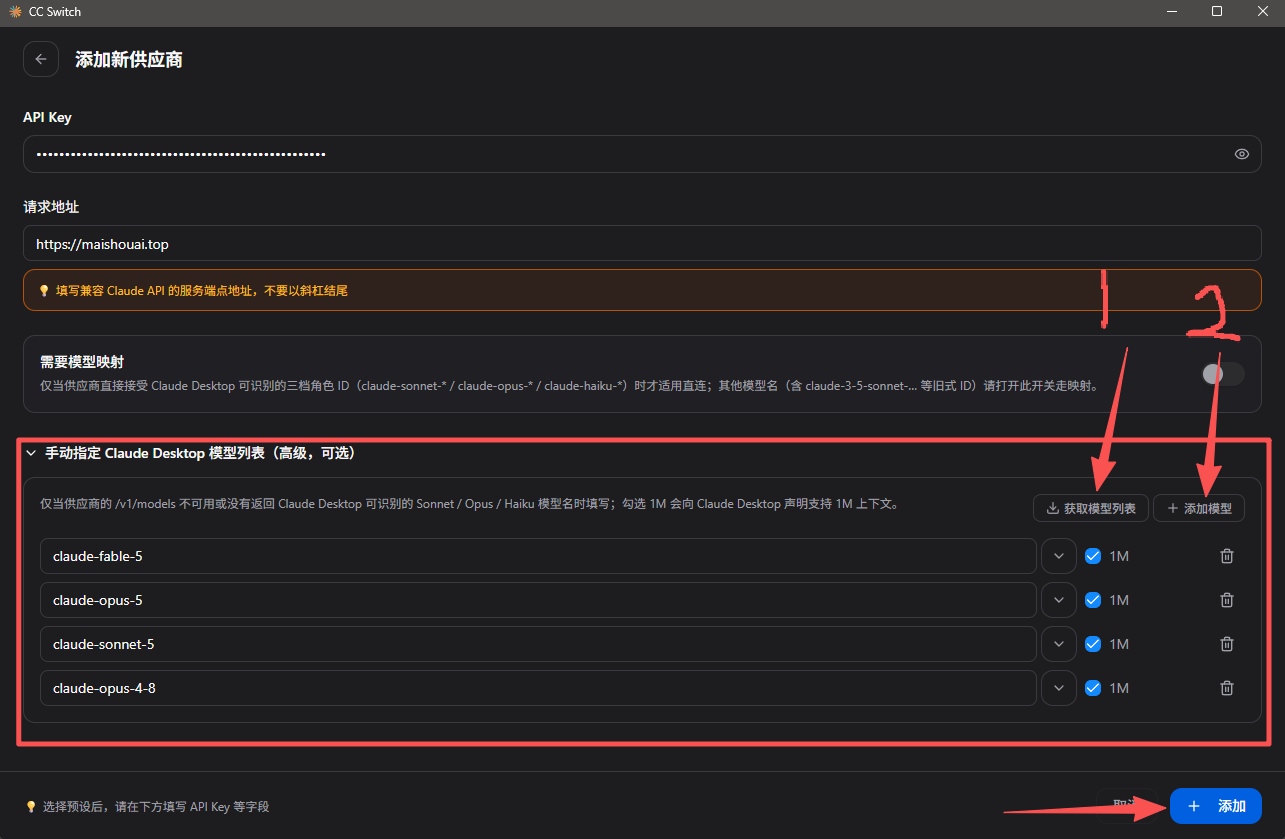Minimize the CC Switch window
Viewport: 1285px width, 839px height.
click(1171, 12)
